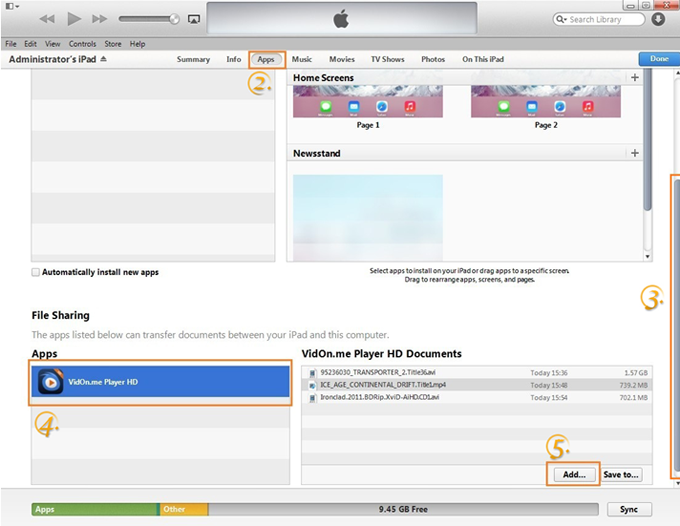
Task: Select the Page 1 home screen thumbnail
Action: coord(368,101)
